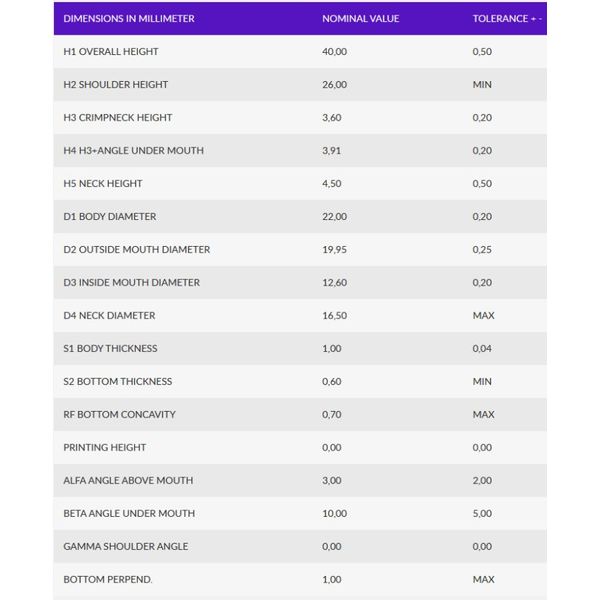Click the Alfa Angle Above Mouth label
The image size is (600, 600).
(x=128, y=481)
